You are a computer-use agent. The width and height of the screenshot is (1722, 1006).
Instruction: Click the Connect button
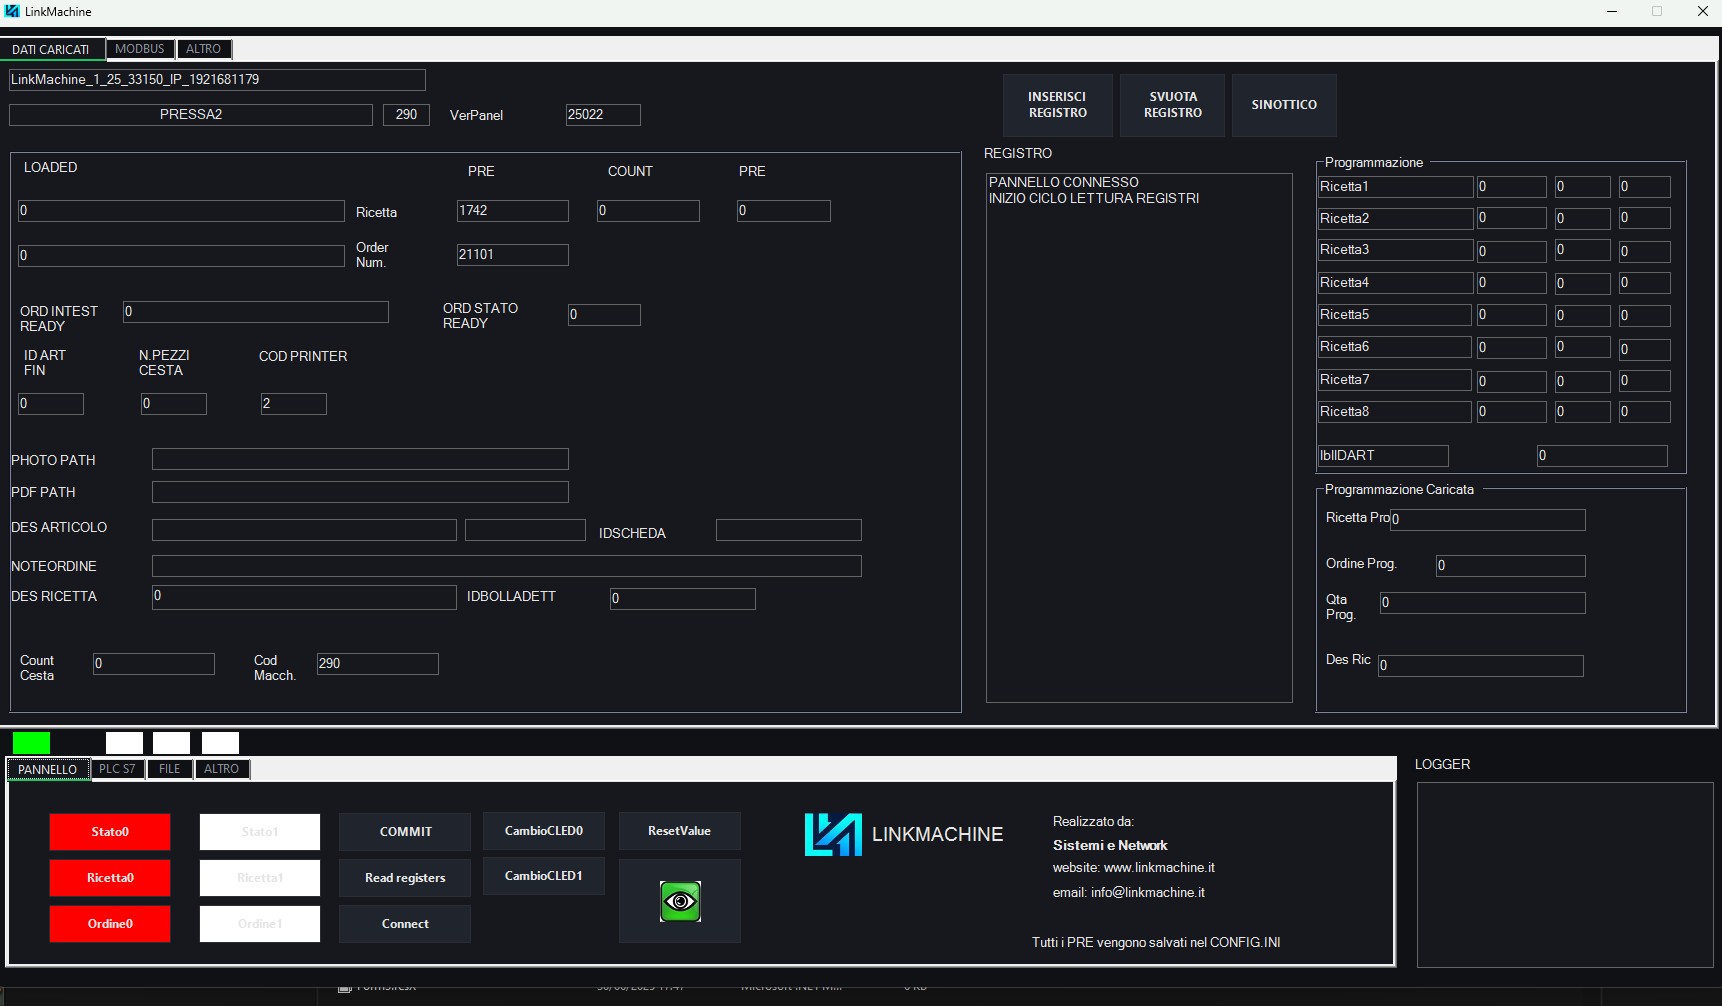[405, 924]
